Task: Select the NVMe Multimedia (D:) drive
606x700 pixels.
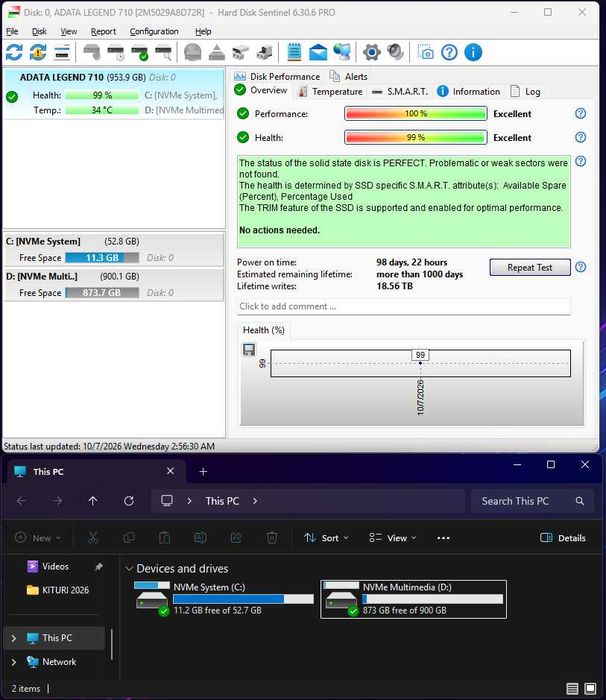Action: pyautogui.click(x=414, y=599)
